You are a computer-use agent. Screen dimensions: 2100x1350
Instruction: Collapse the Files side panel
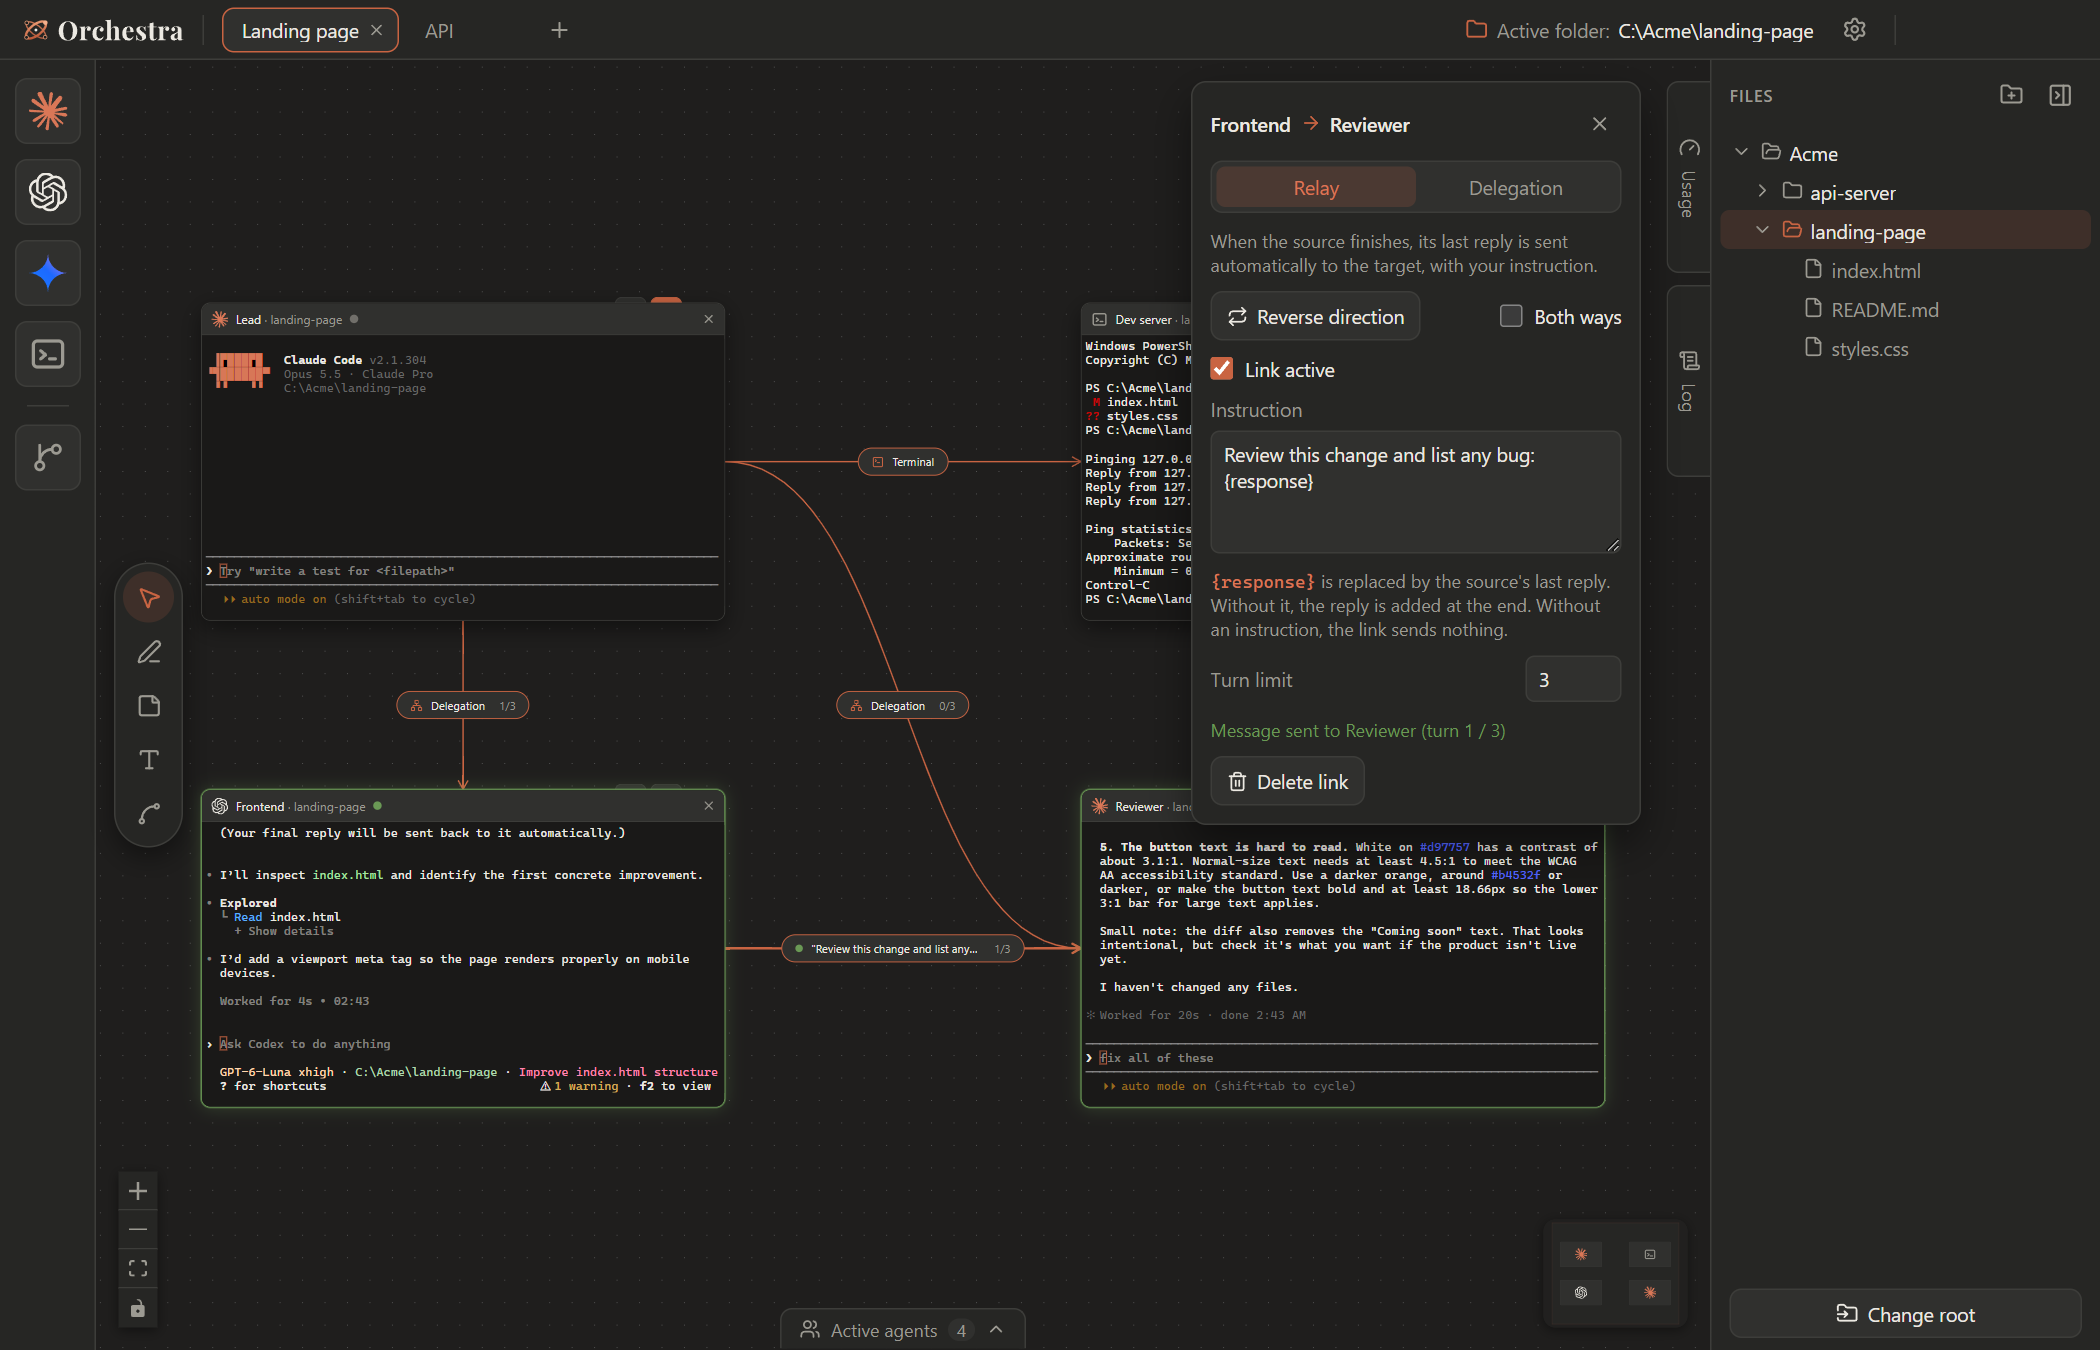click(x=2060, y=95)
